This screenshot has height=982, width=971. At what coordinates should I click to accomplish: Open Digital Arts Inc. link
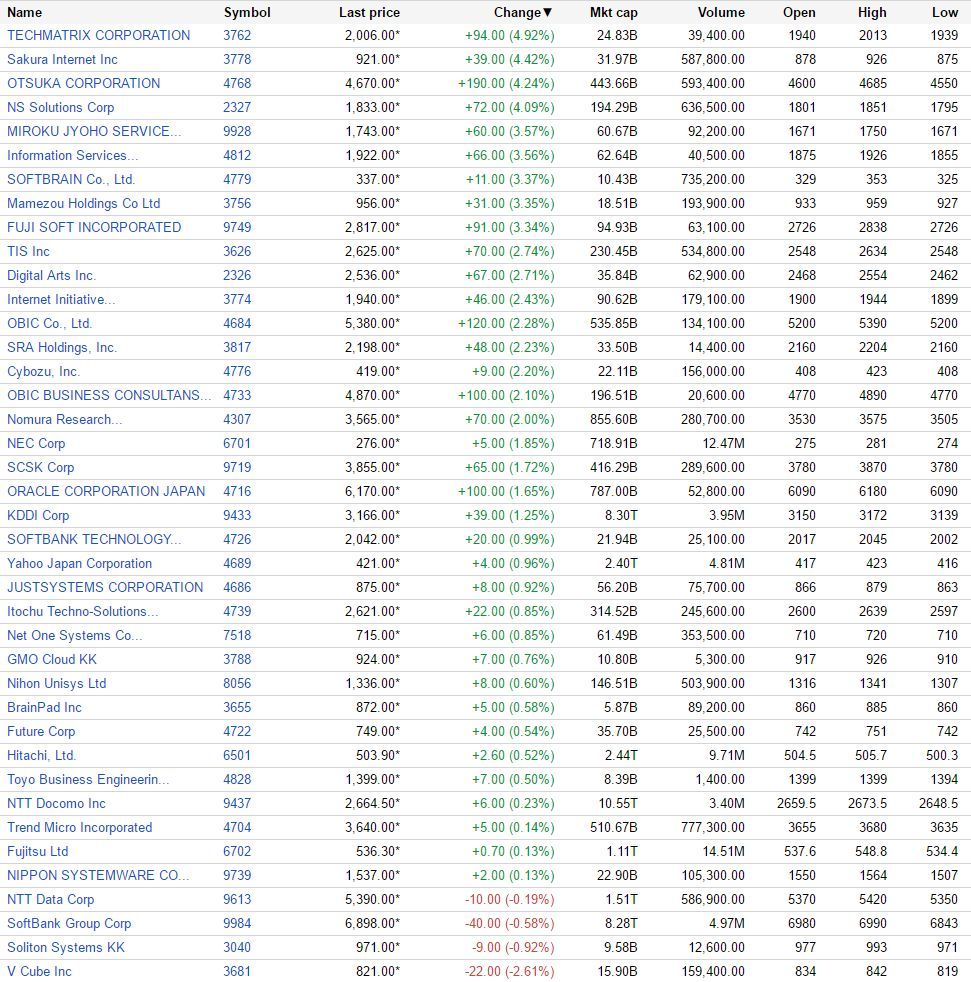51,276
